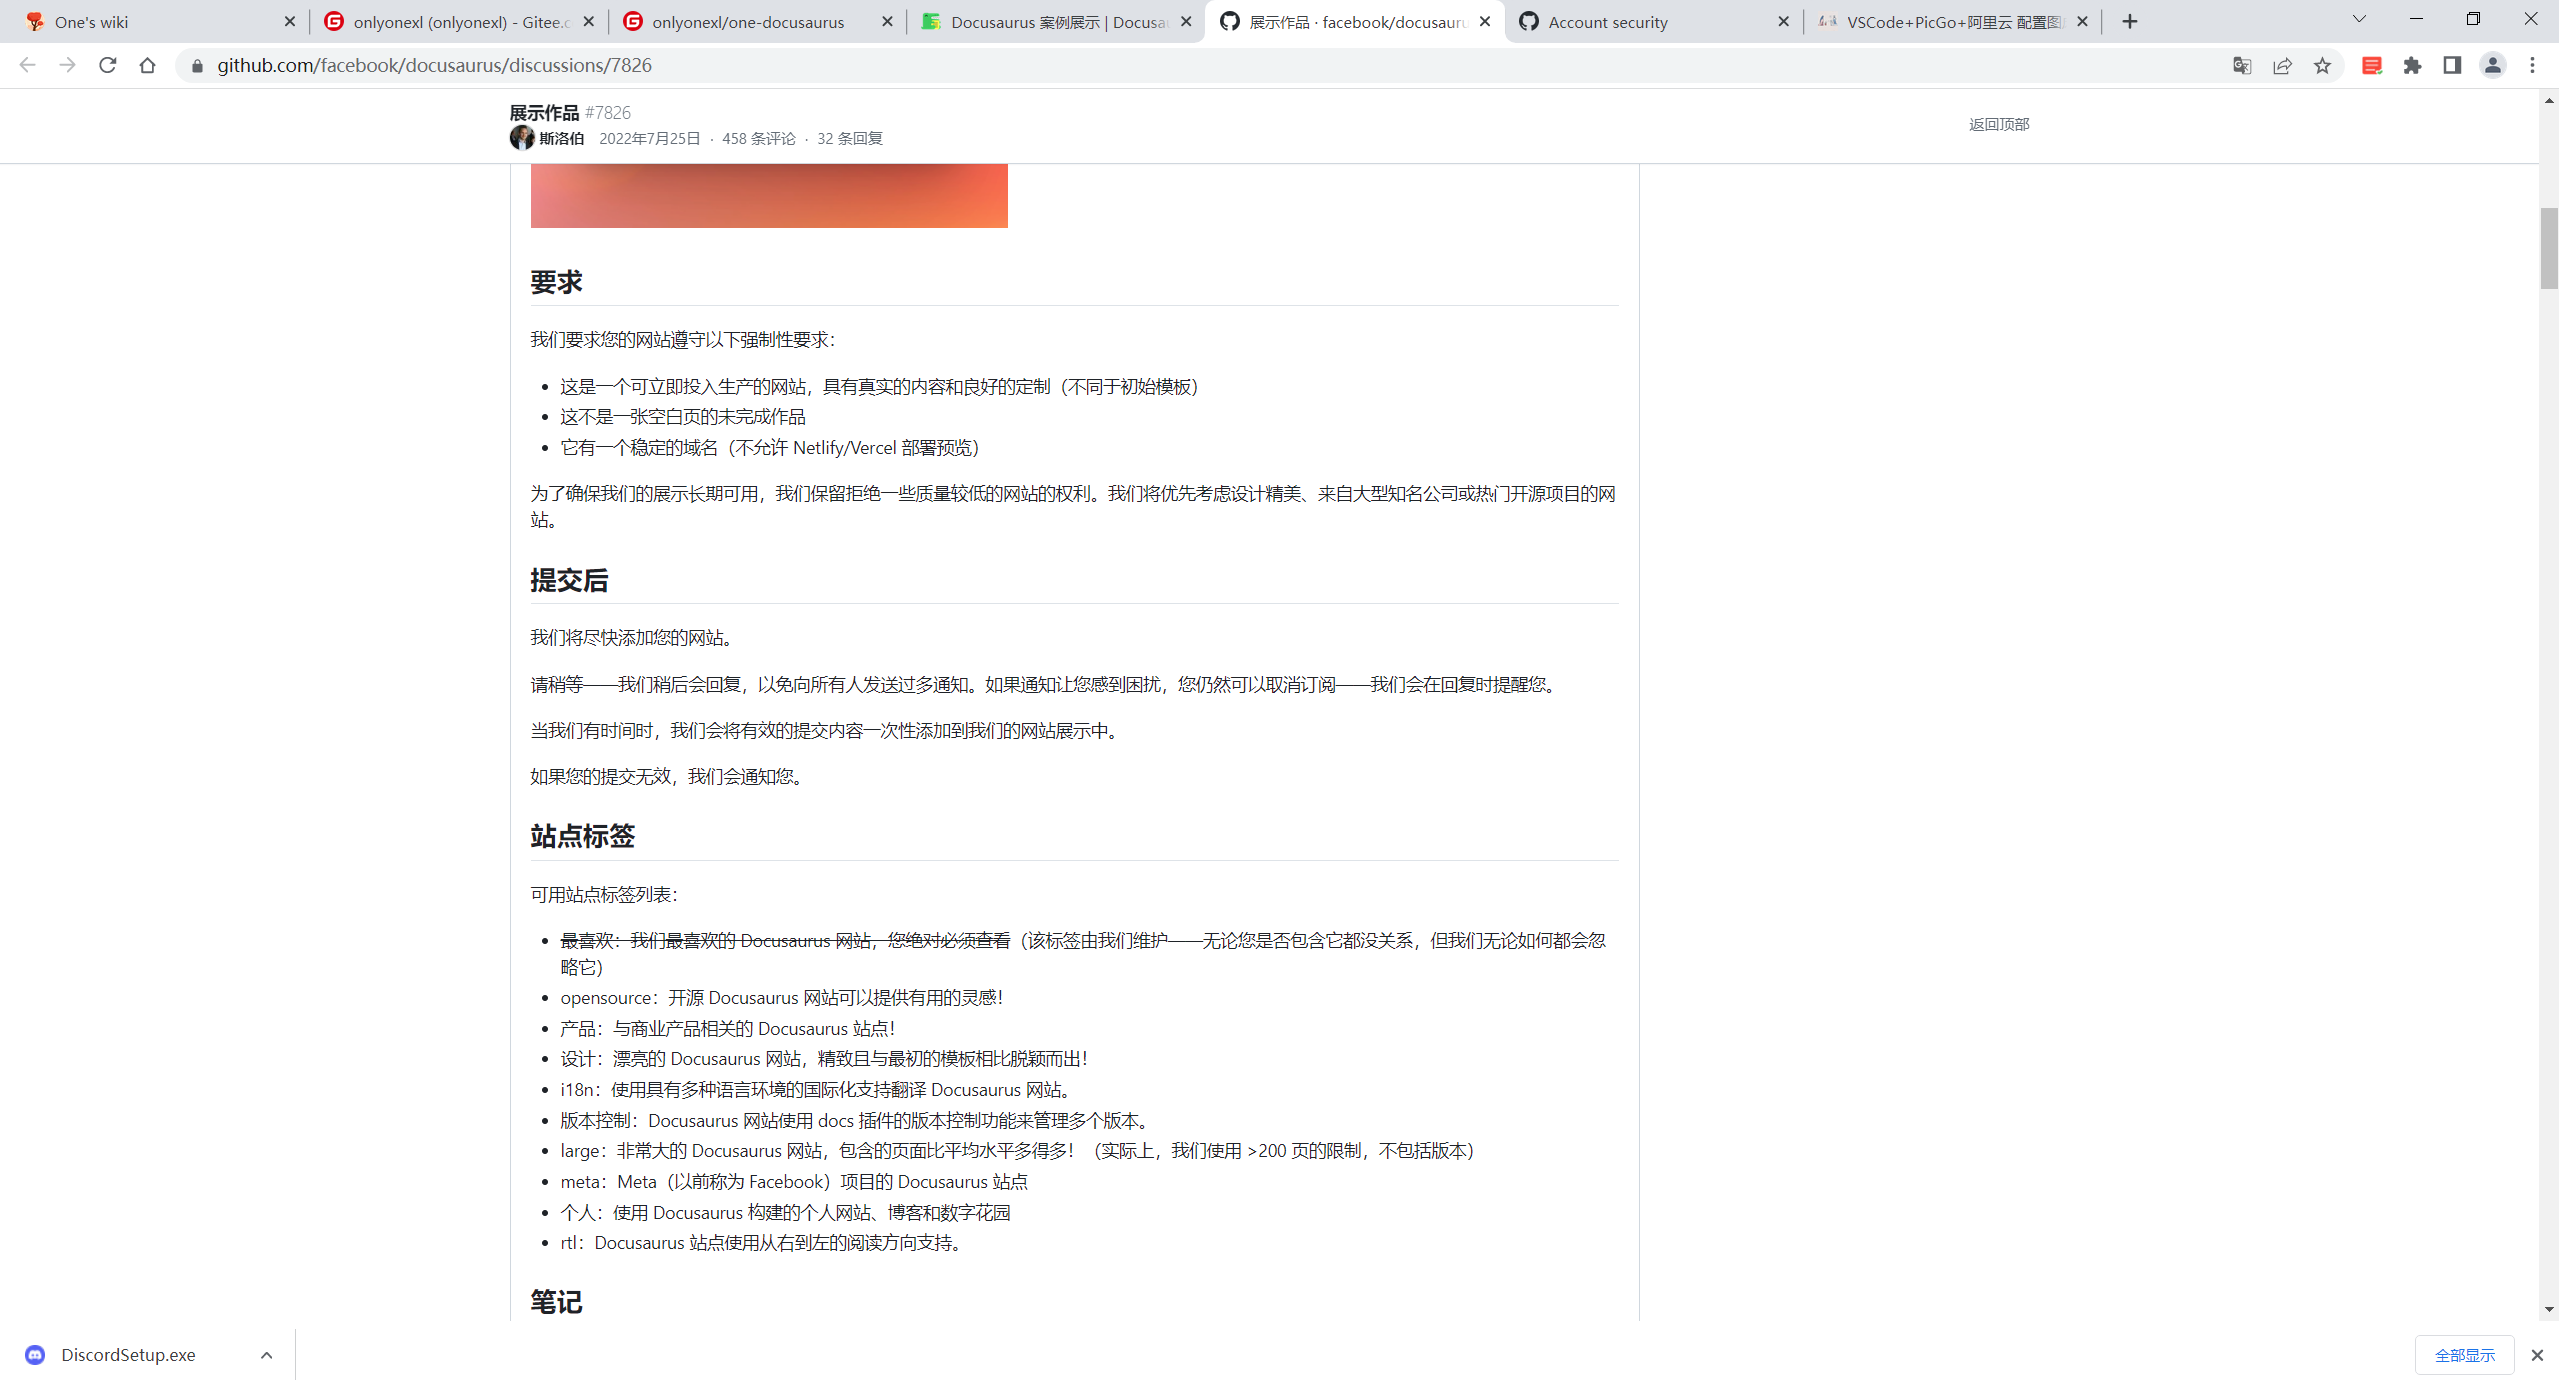The image size is (2559, 1380).
Task: Share this page via share icon
Action: 2282,65
